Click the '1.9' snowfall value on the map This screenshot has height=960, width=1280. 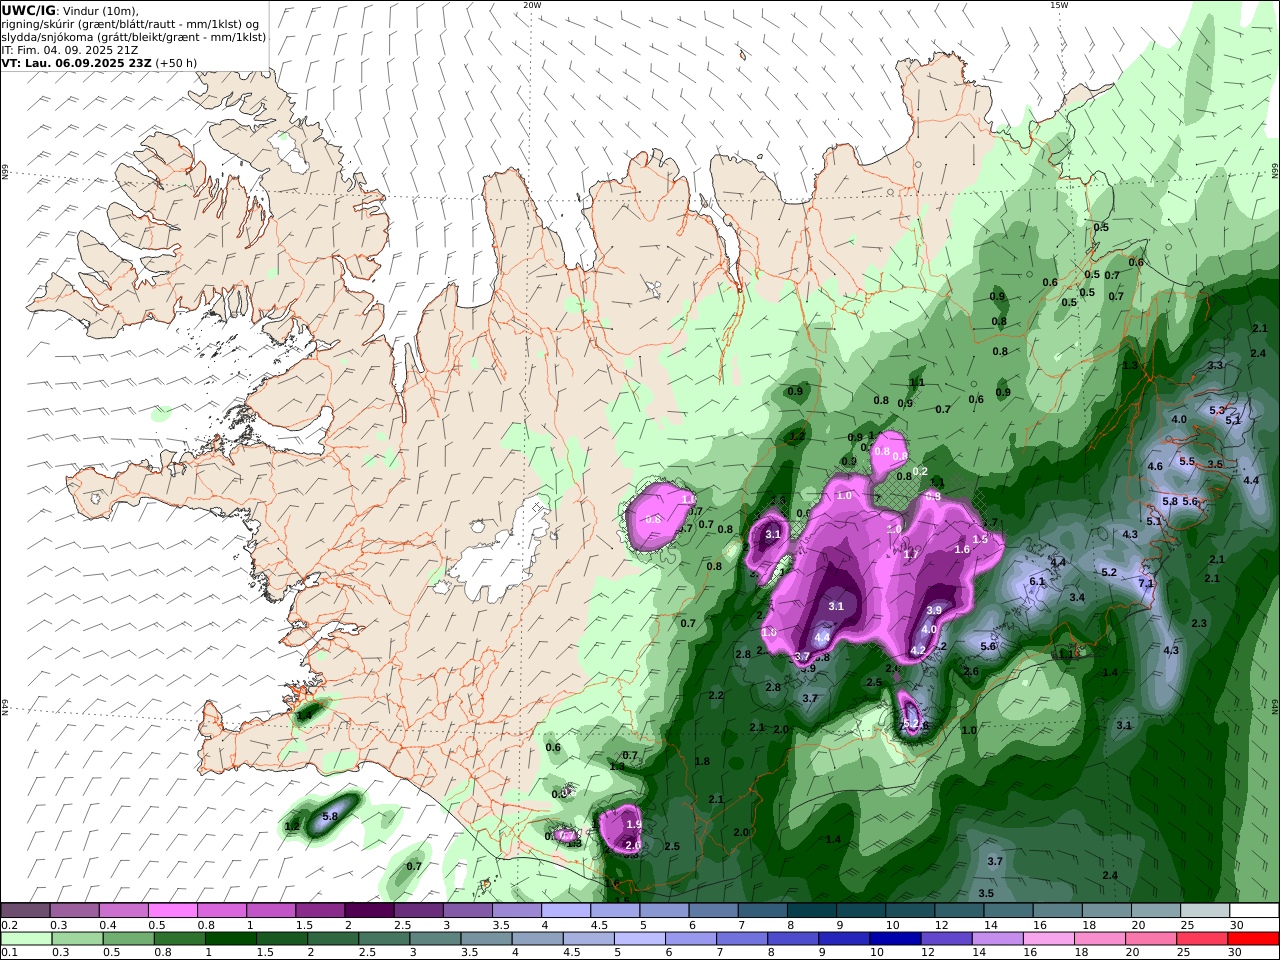[x=633, y=824]
